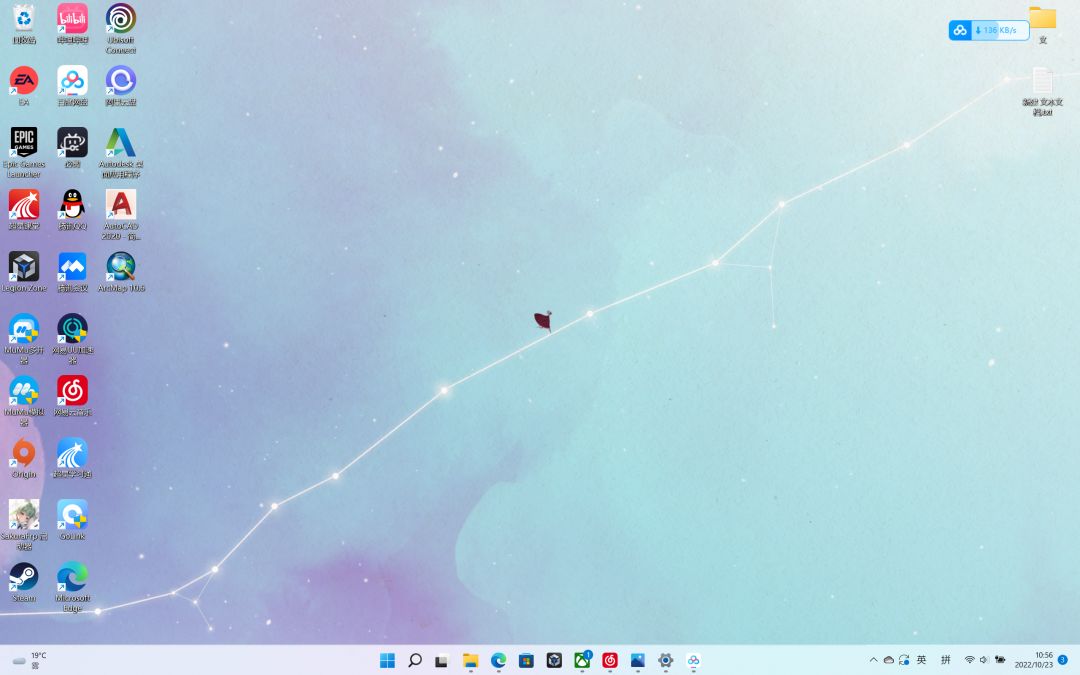Screen dimensions: 1080x675
Task: Open Baidu Netdisk desktop shortcut
Action: coord(72,86)
